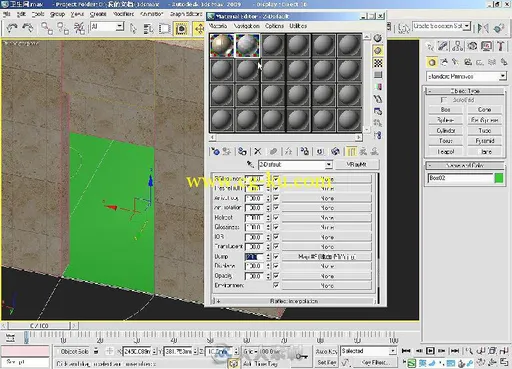The height and width of the screenshot is (369, 512).
Task: Open the Material/Map Navigator icon
Action: coord(378,135)
